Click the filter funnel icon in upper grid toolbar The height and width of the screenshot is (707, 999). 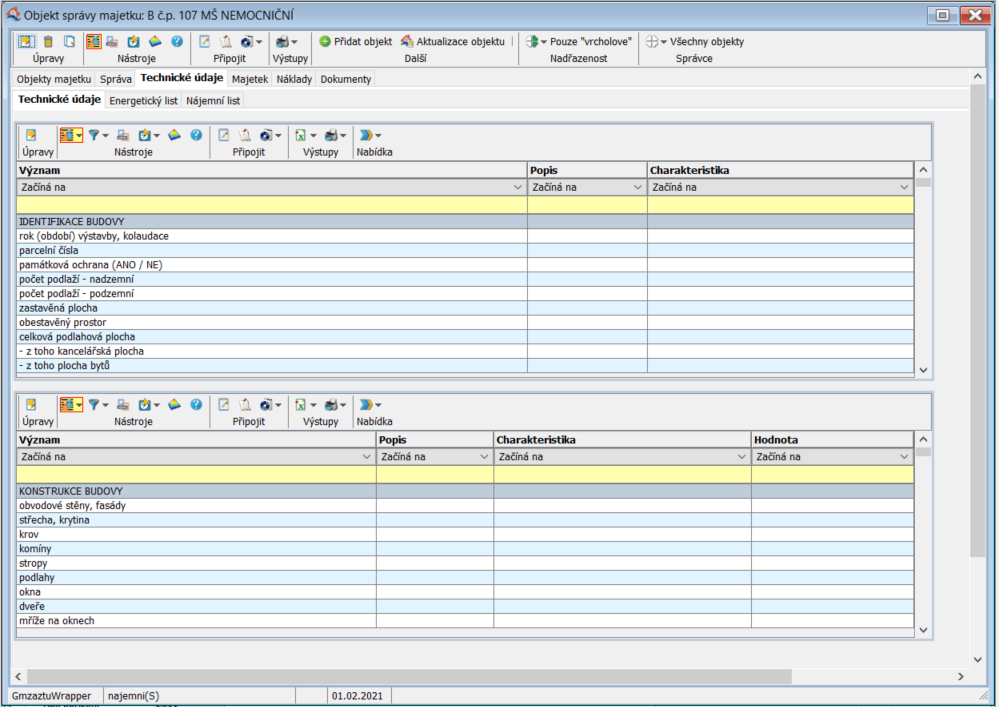point(95,134)
